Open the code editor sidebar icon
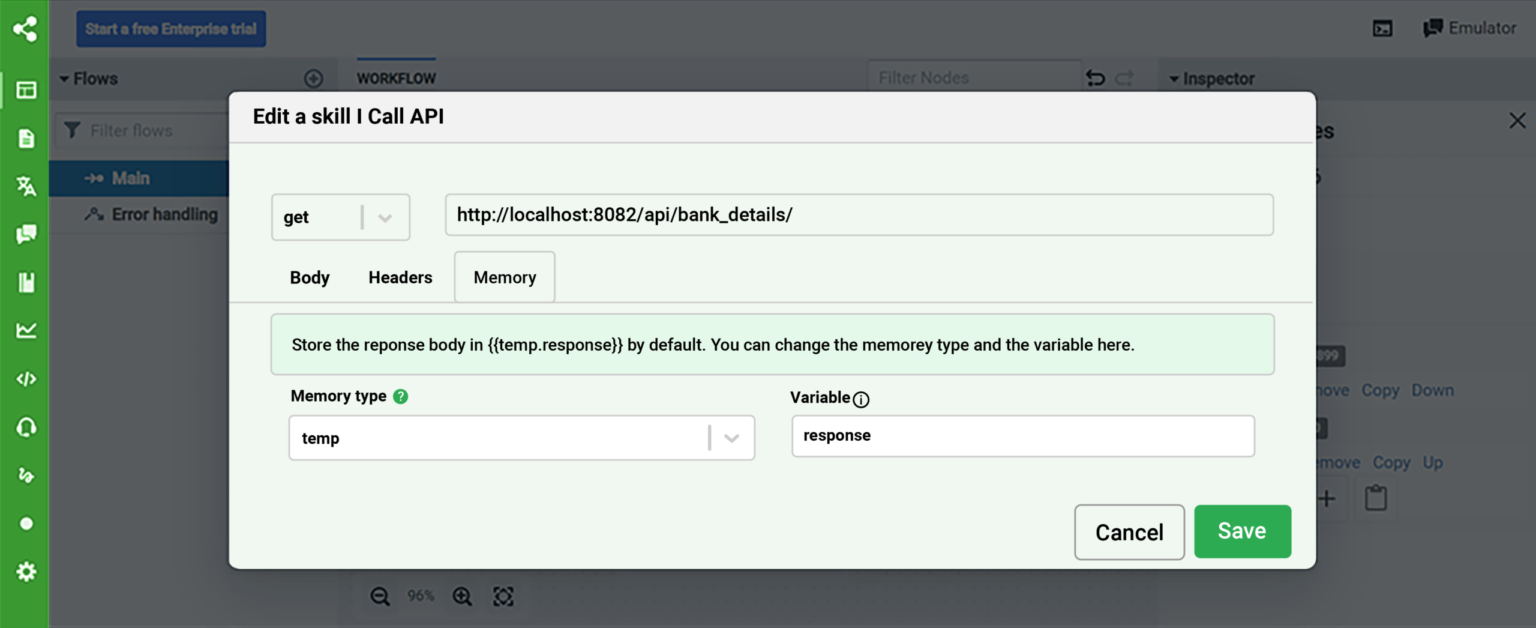The height and width of the screenshot is (628, 1536). (x=26, y=379)
